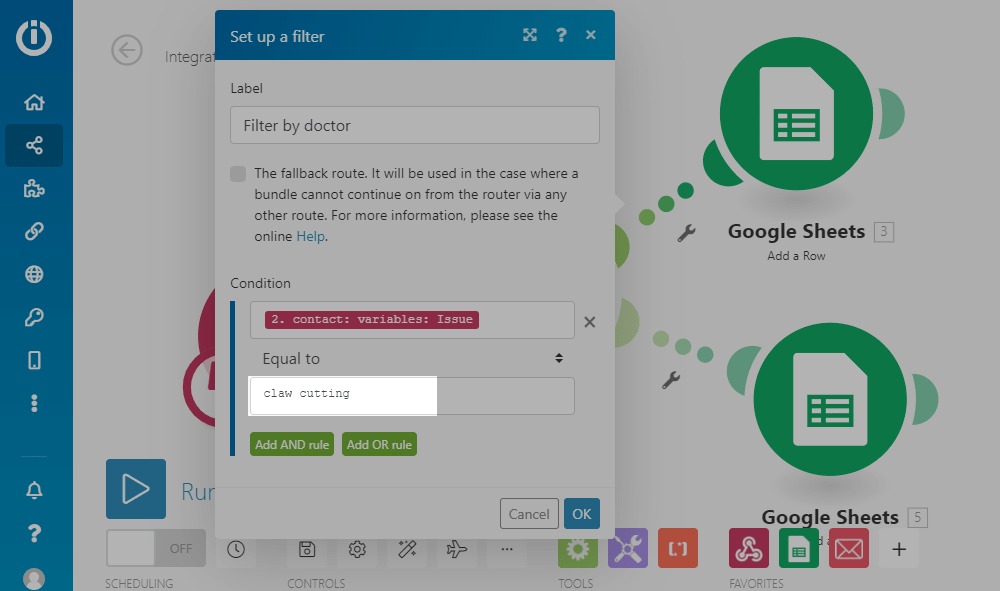Open schedule settings clock icon
The height and width of the screenshot is (591, 1000).
click(236, 549)
